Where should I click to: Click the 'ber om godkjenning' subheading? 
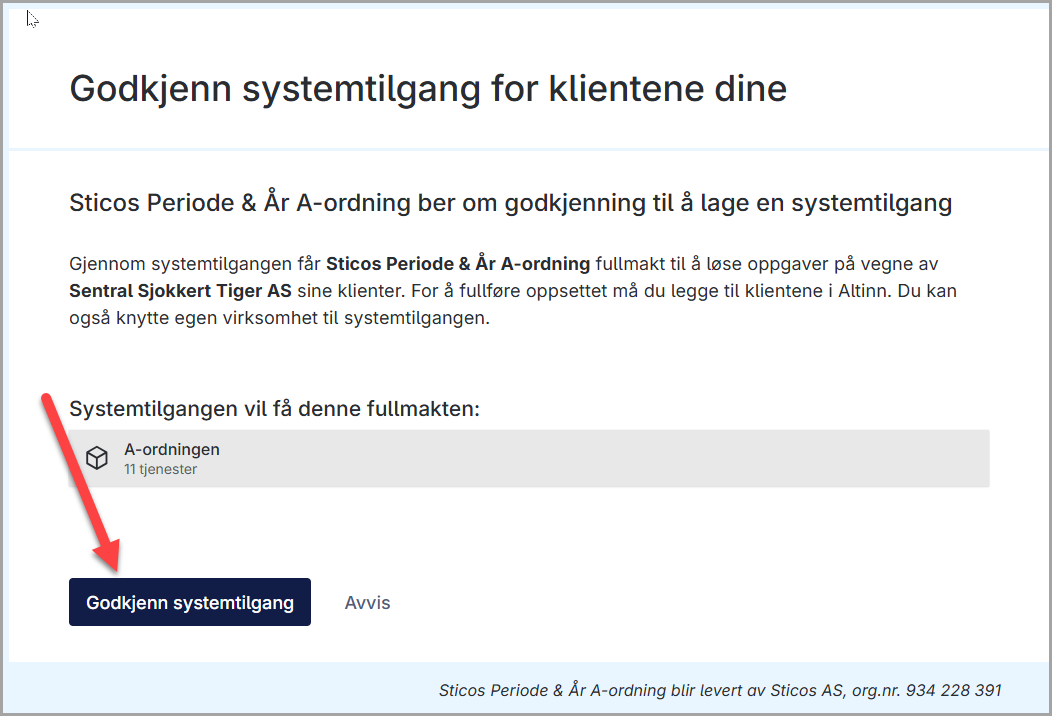531,203
